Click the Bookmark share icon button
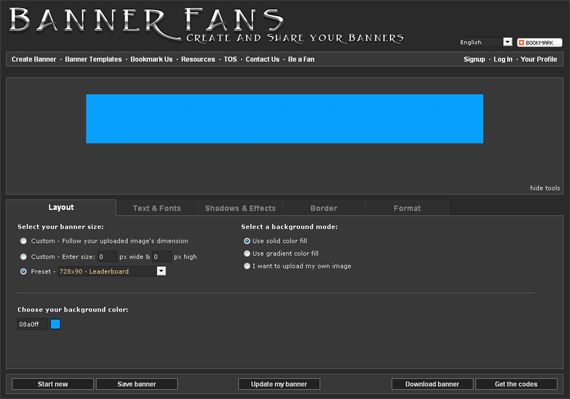 pyautogui.click(x=539, y=43)
